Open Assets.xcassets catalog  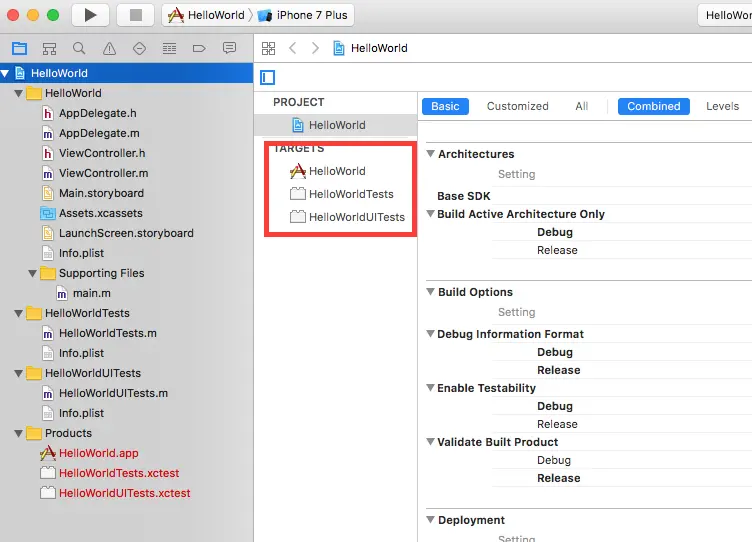coord(100,213)
